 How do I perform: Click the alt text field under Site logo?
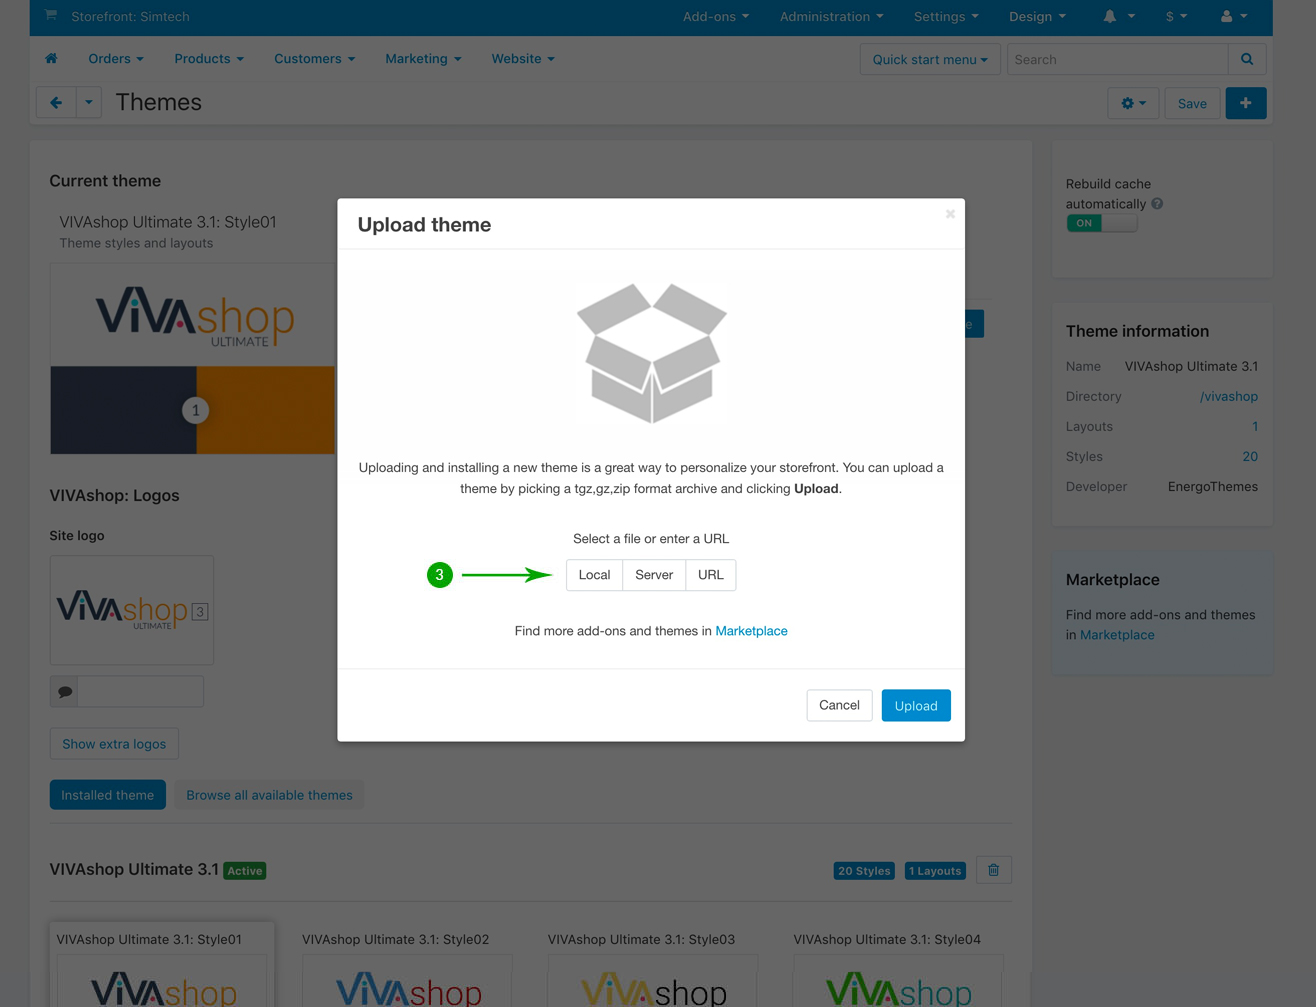141,691
